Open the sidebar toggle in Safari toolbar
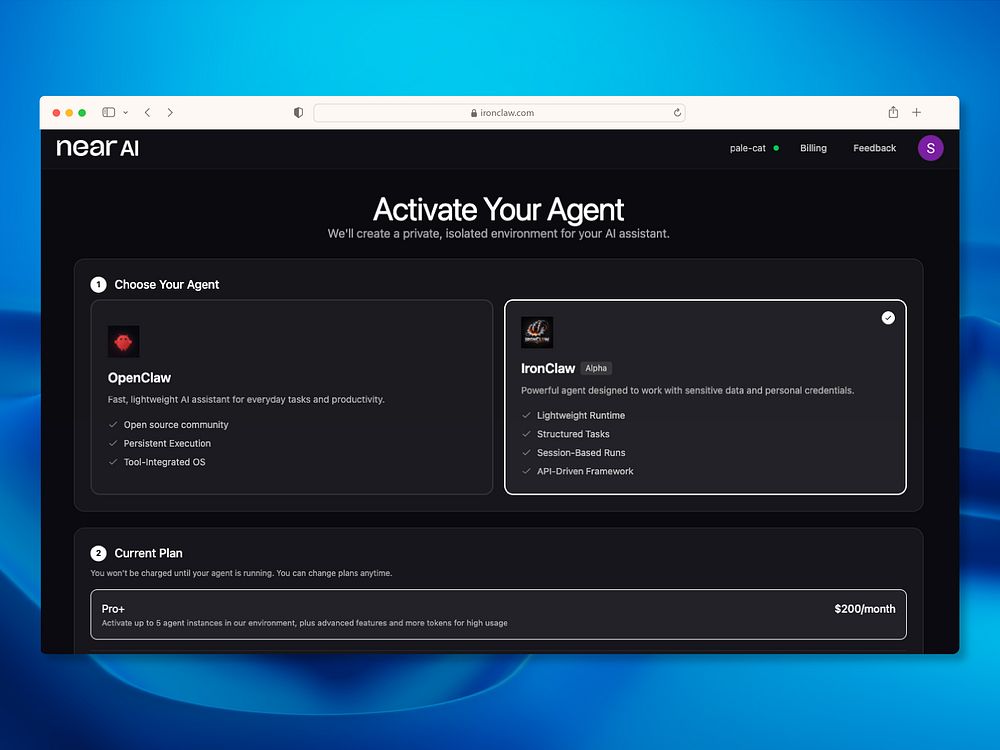Viewport: 1000px width, 750px height. (108, 112)
